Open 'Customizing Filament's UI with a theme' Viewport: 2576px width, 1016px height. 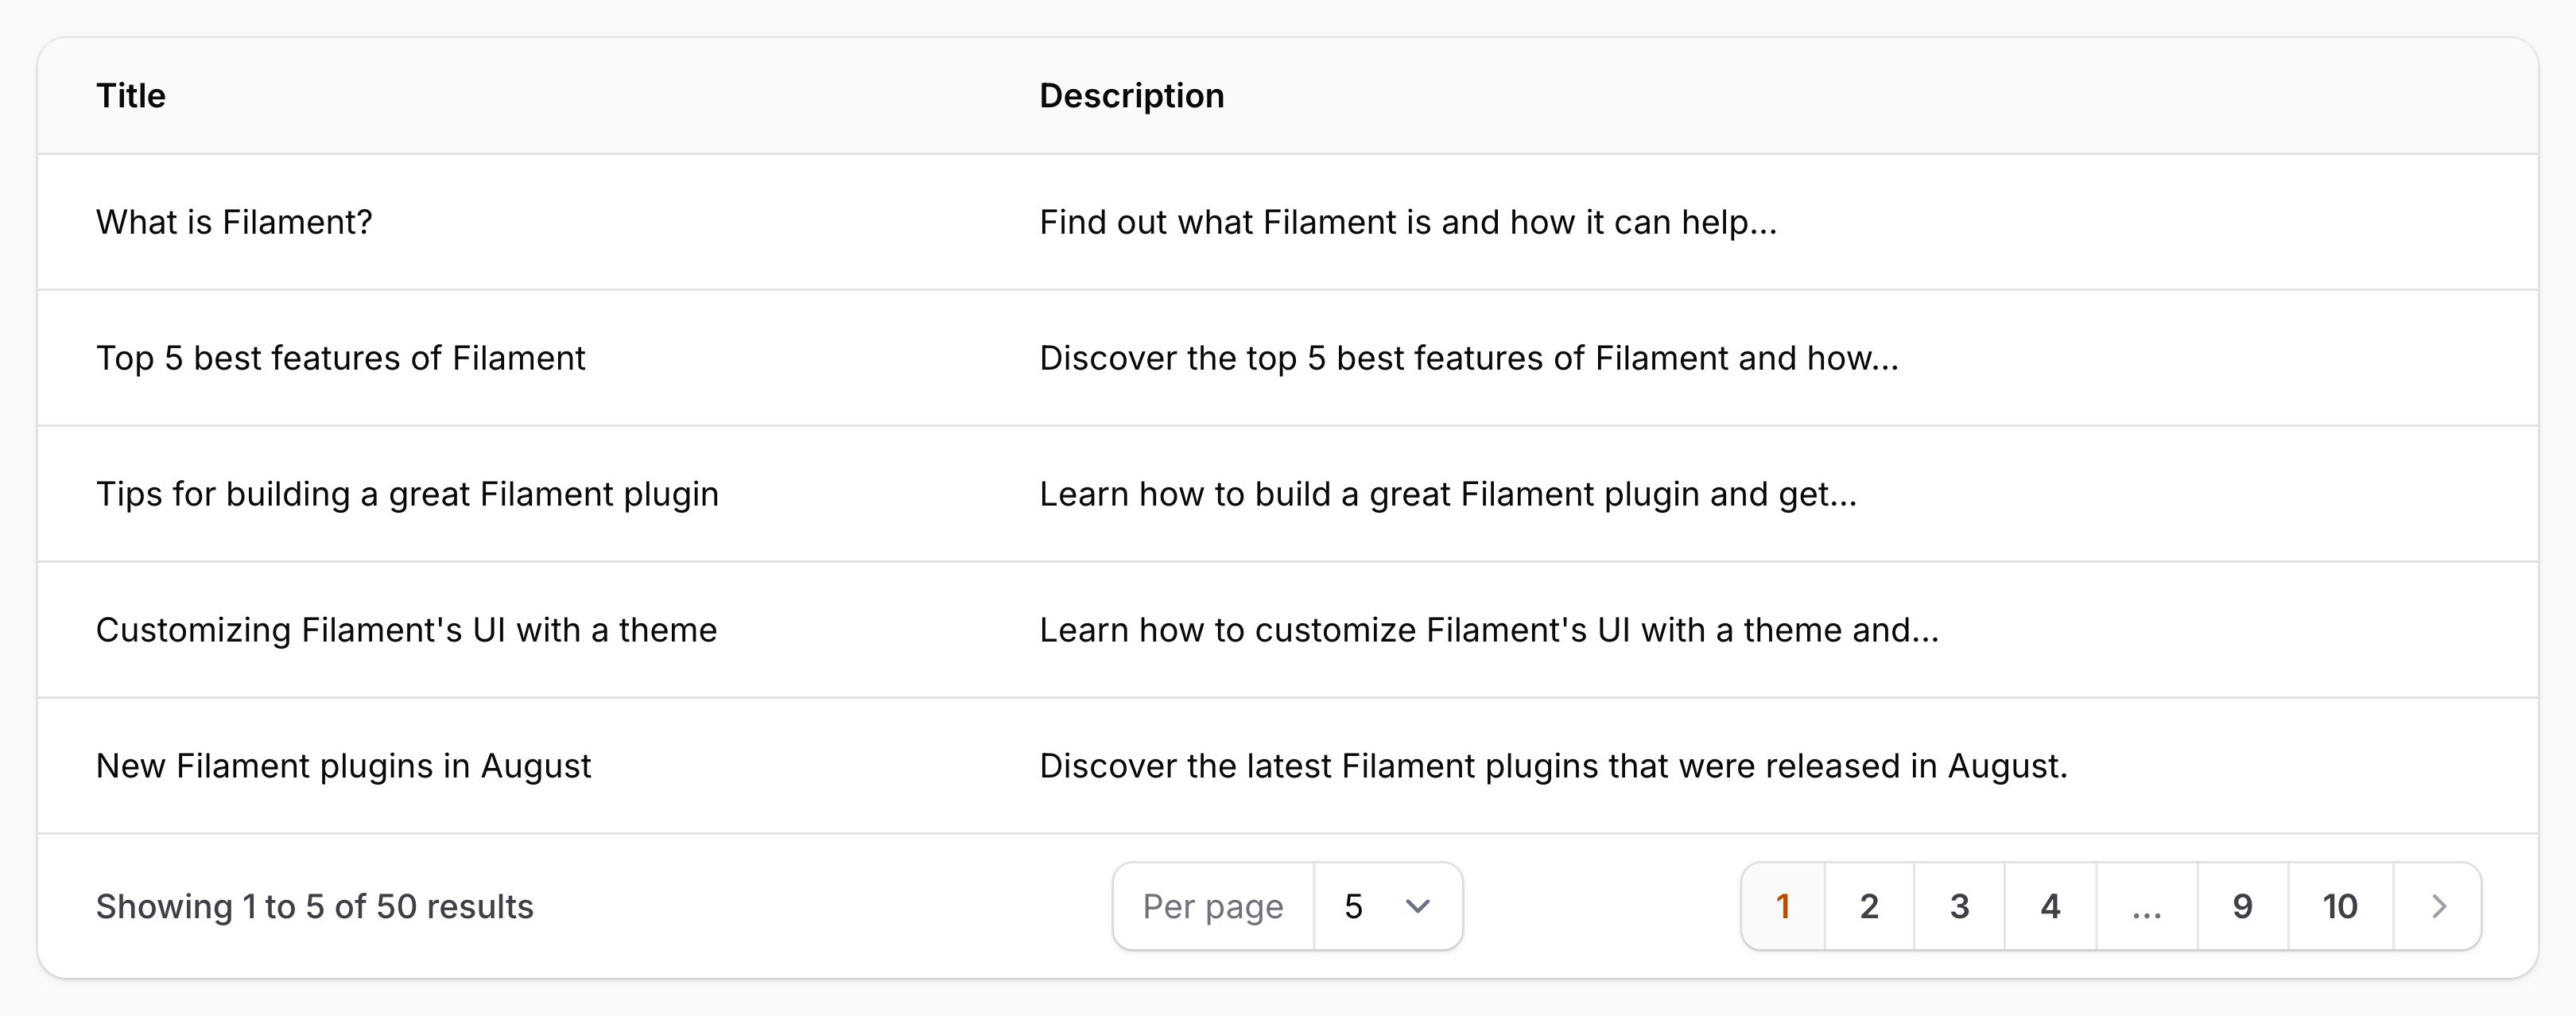1288,630
